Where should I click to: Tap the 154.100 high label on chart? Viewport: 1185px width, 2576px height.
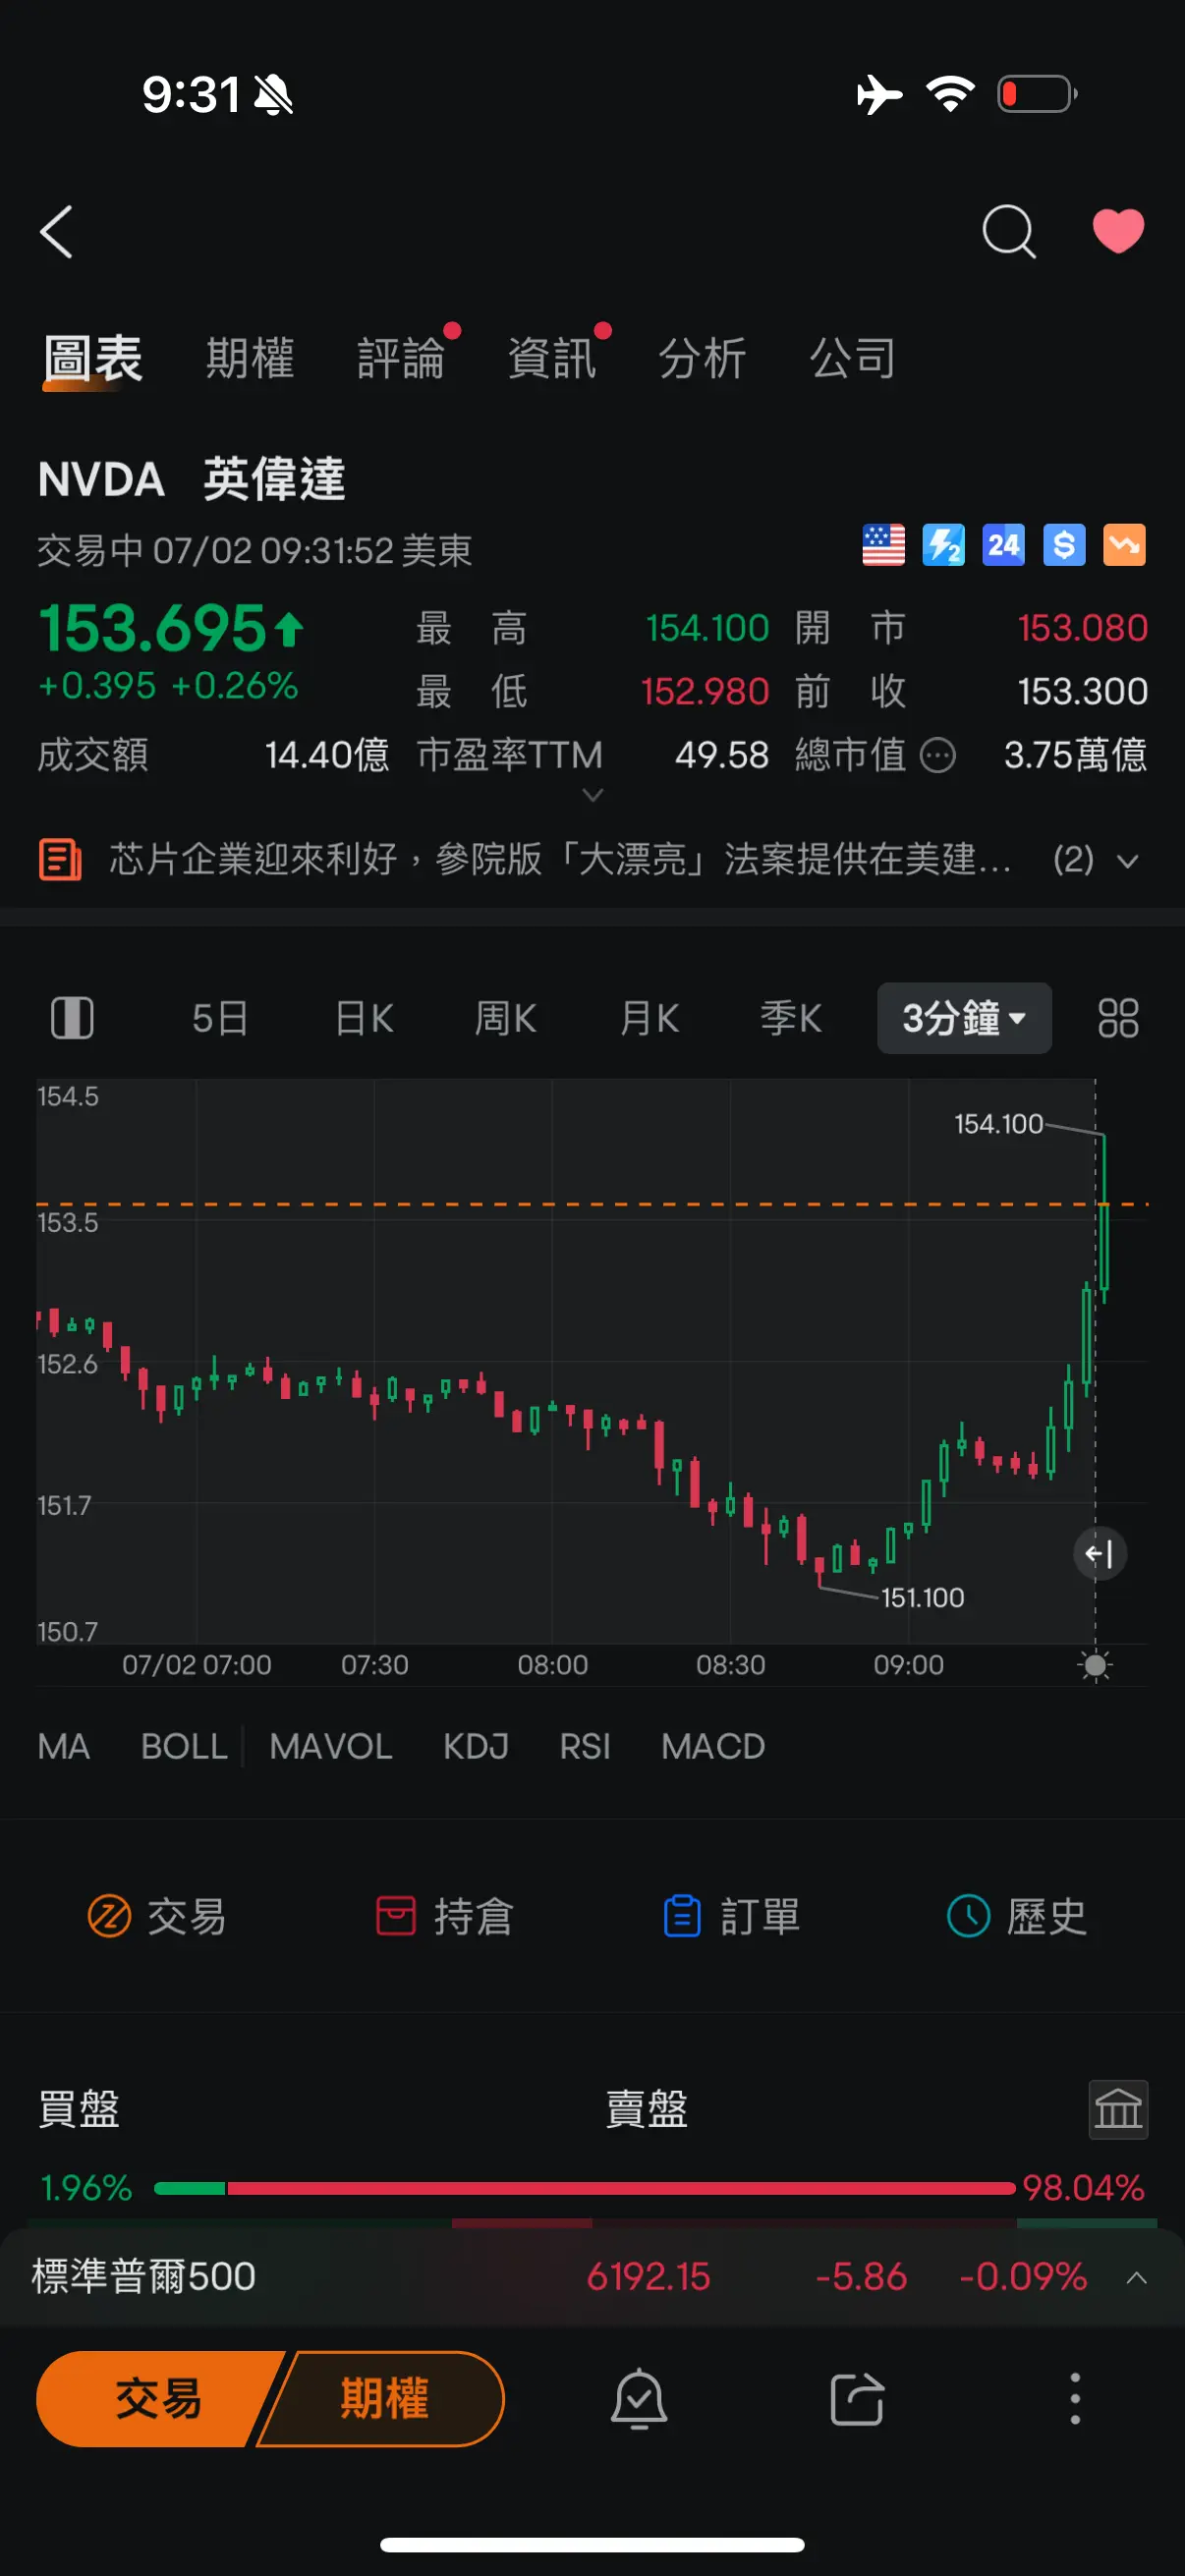click(x=998, y=1124)
